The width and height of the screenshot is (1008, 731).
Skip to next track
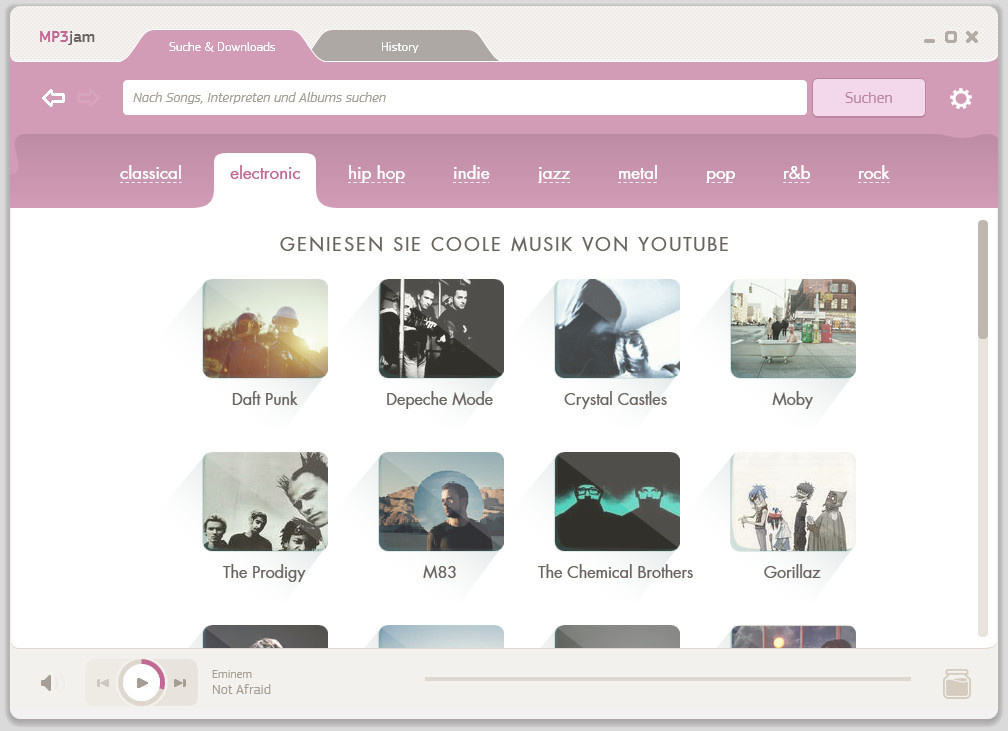(x=180, y=683)
